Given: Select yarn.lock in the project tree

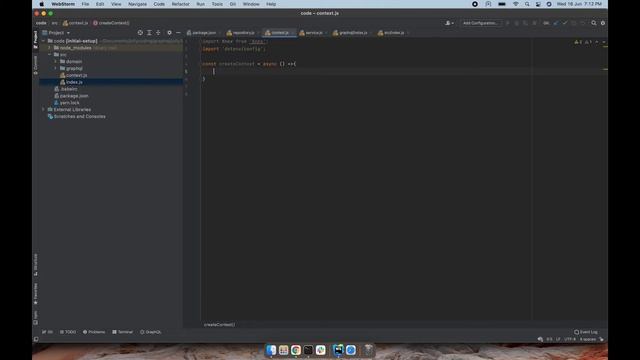Looking at the screenshot, I should point(69,103).
